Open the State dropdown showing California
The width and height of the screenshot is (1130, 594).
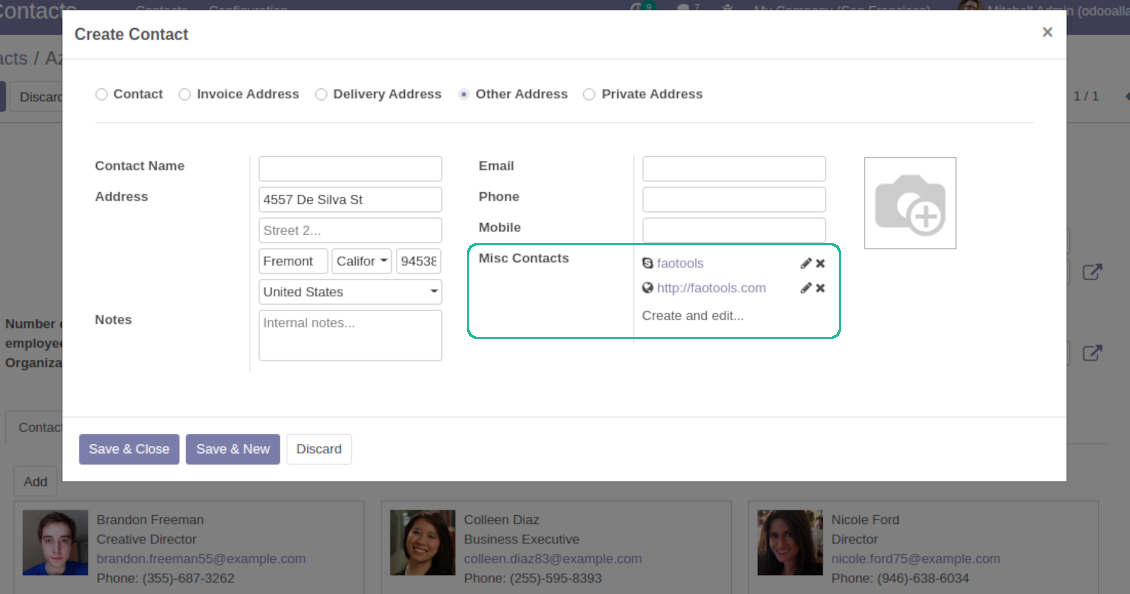pyautogui.click(x=362, y=261)
